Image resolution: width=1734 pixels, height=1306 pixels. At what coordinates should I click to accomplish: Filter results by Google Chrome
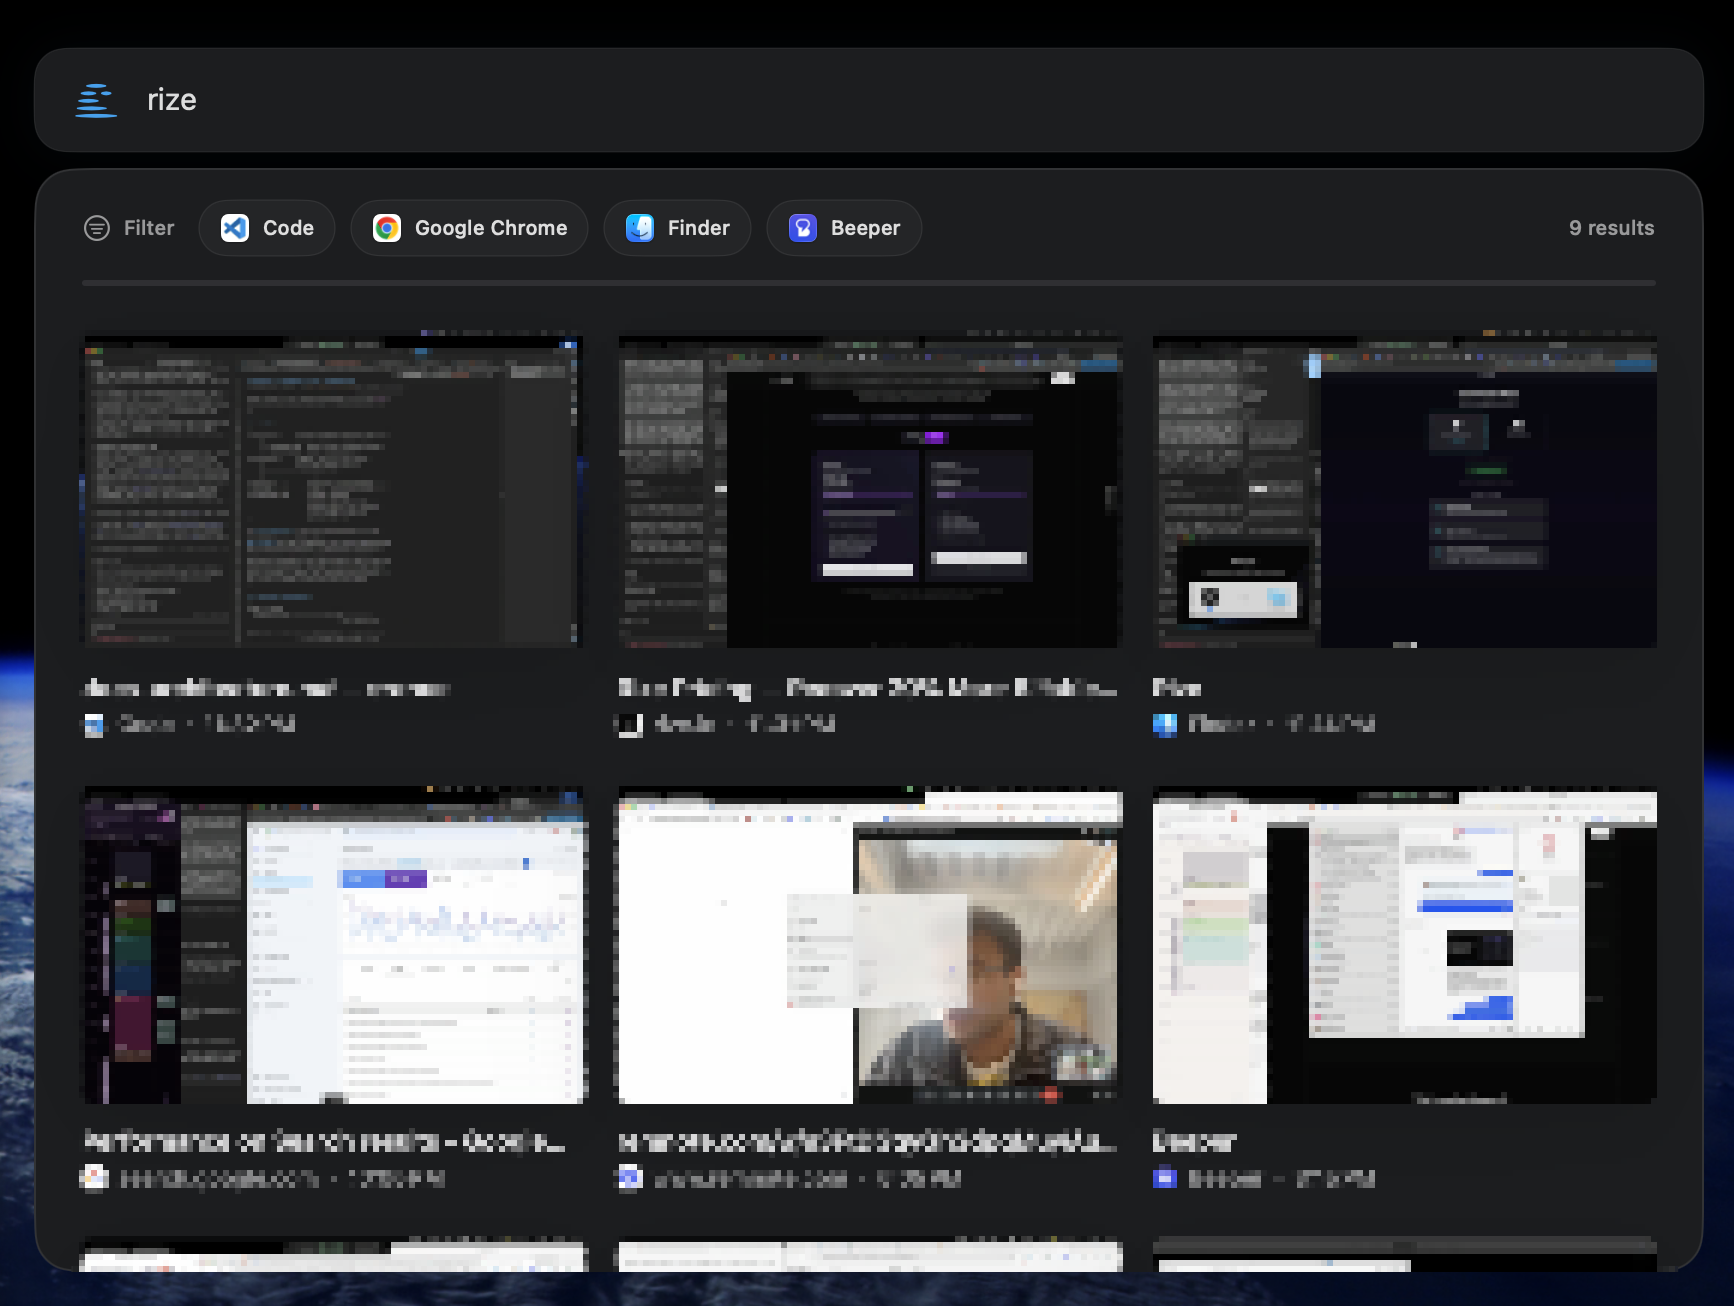[x=469, y=228]
